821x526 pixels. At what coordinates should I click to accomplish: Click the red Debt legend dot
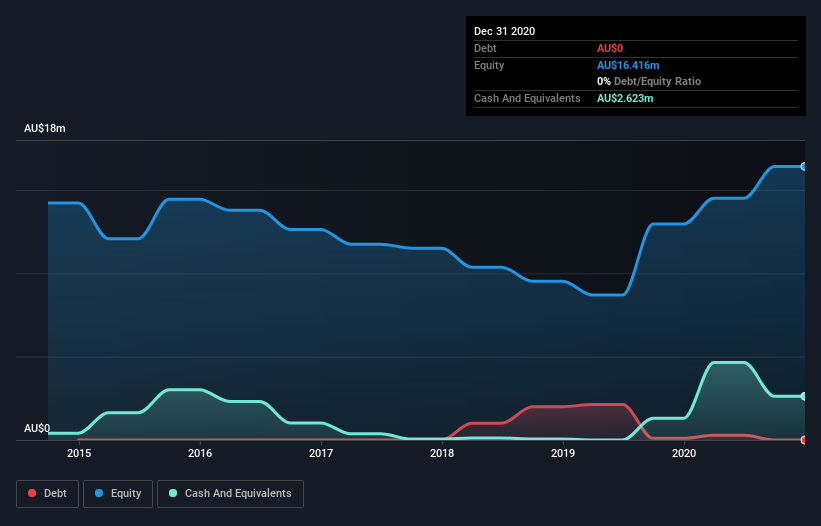(32, 493)
